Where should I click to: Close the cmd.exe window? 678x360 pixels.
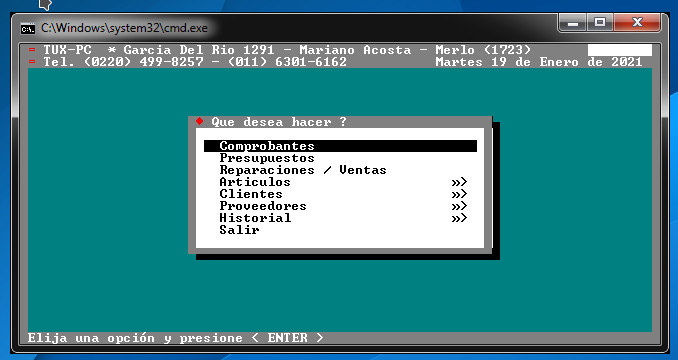click(x=637, y=22)
